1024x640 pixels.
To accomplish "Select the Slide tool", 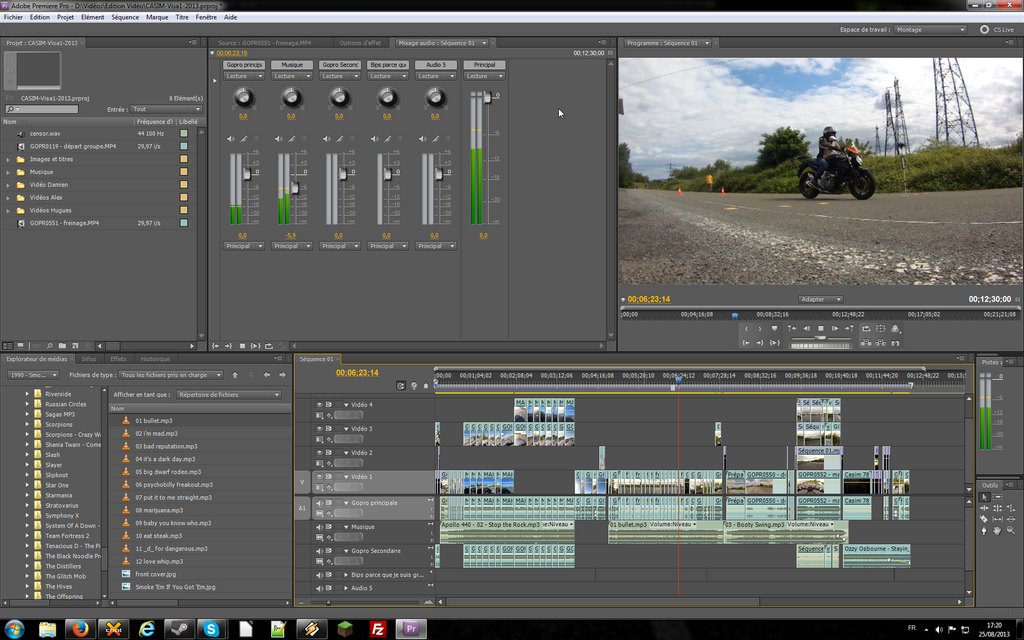I will click(x=1011, y=519).
